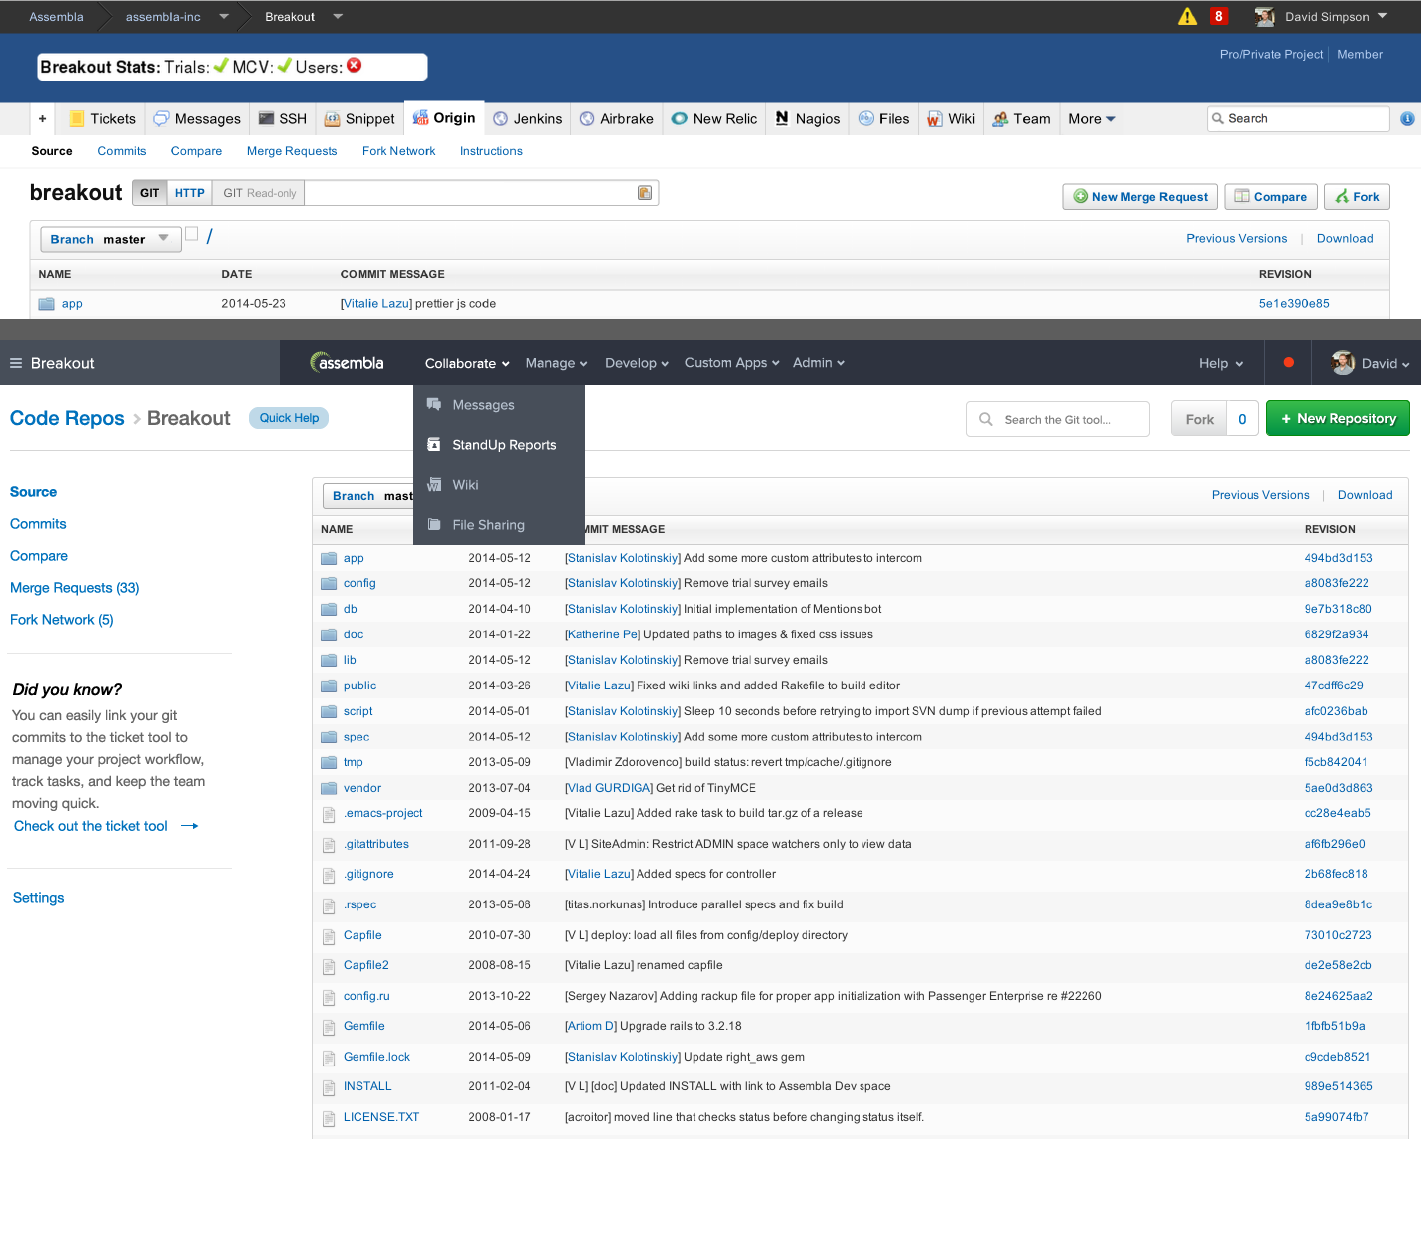
Task: Click the file icon for .gitignore
Action: pos(329,875)
